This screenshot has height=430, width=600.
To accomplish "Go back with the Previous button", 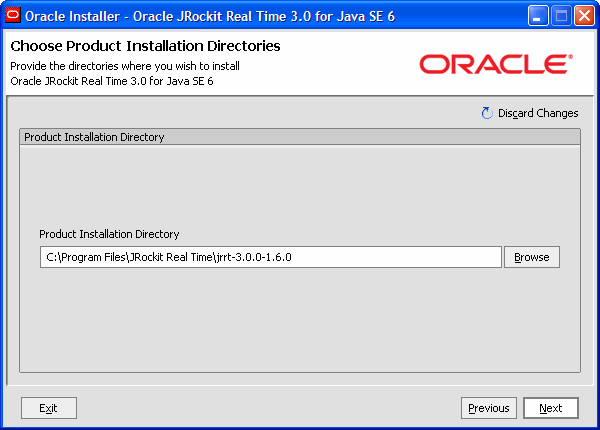I will click(489, 408).
